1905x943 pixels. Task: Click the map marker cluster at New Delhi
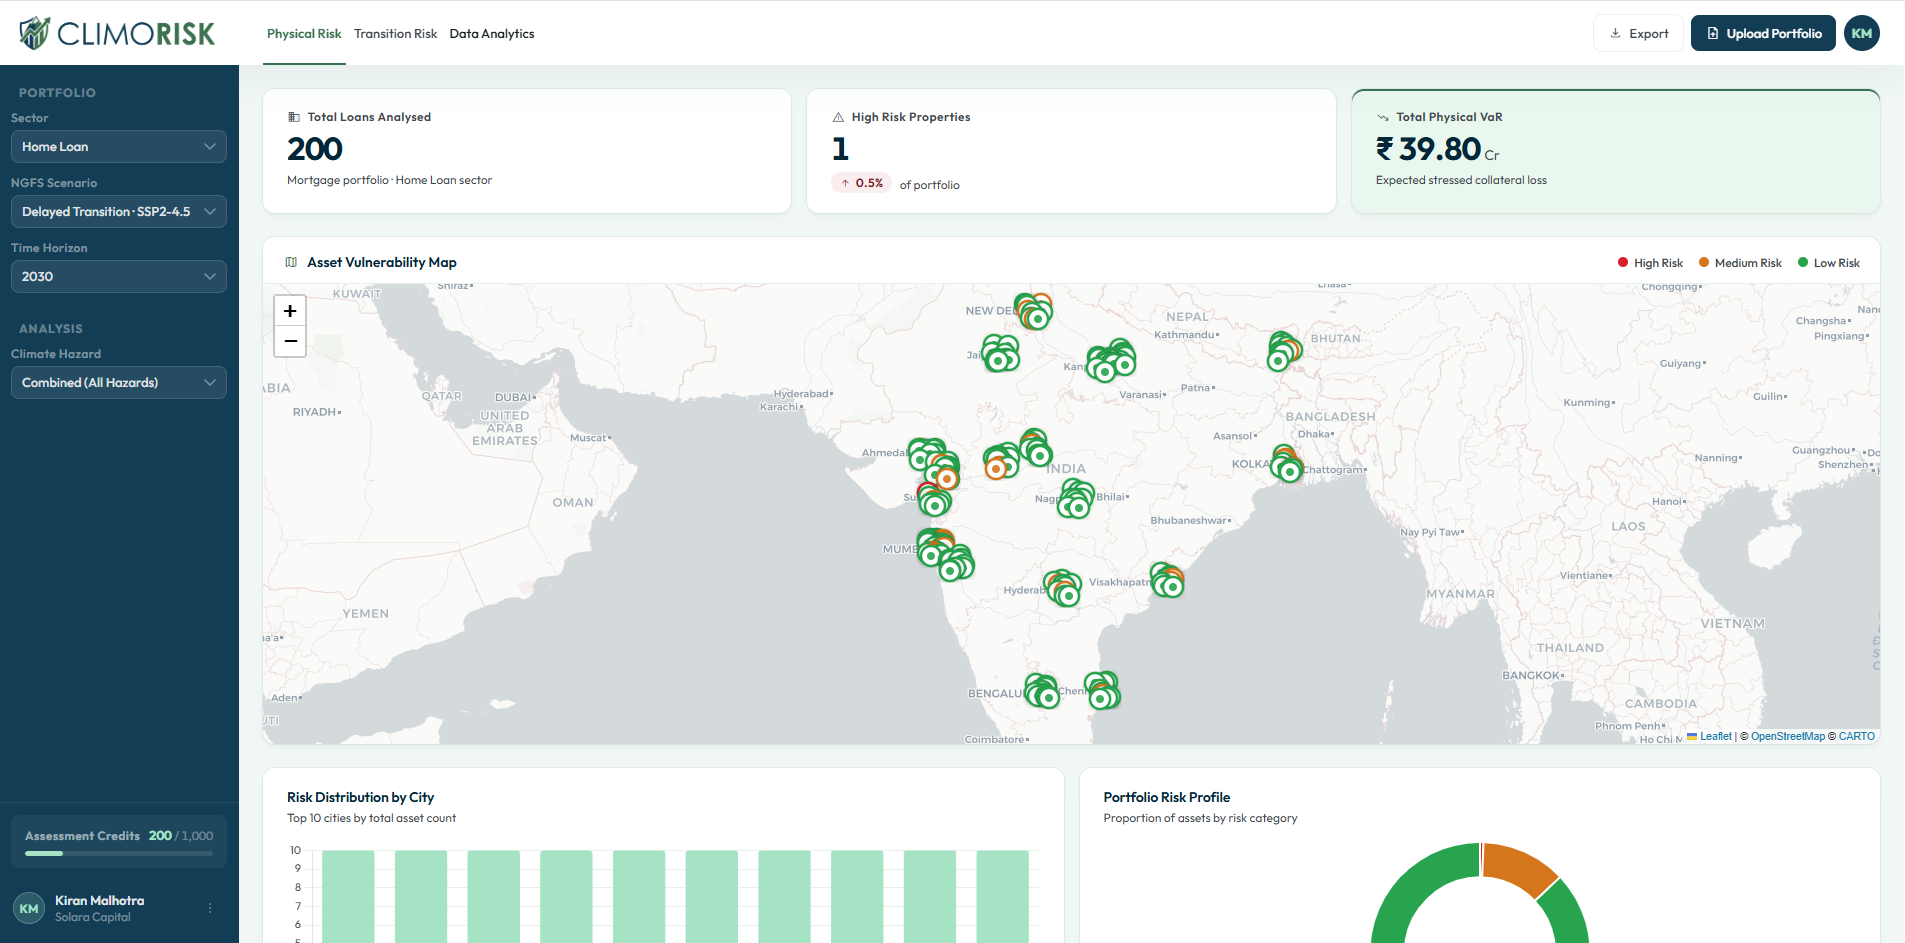(x=1033, y=311)
